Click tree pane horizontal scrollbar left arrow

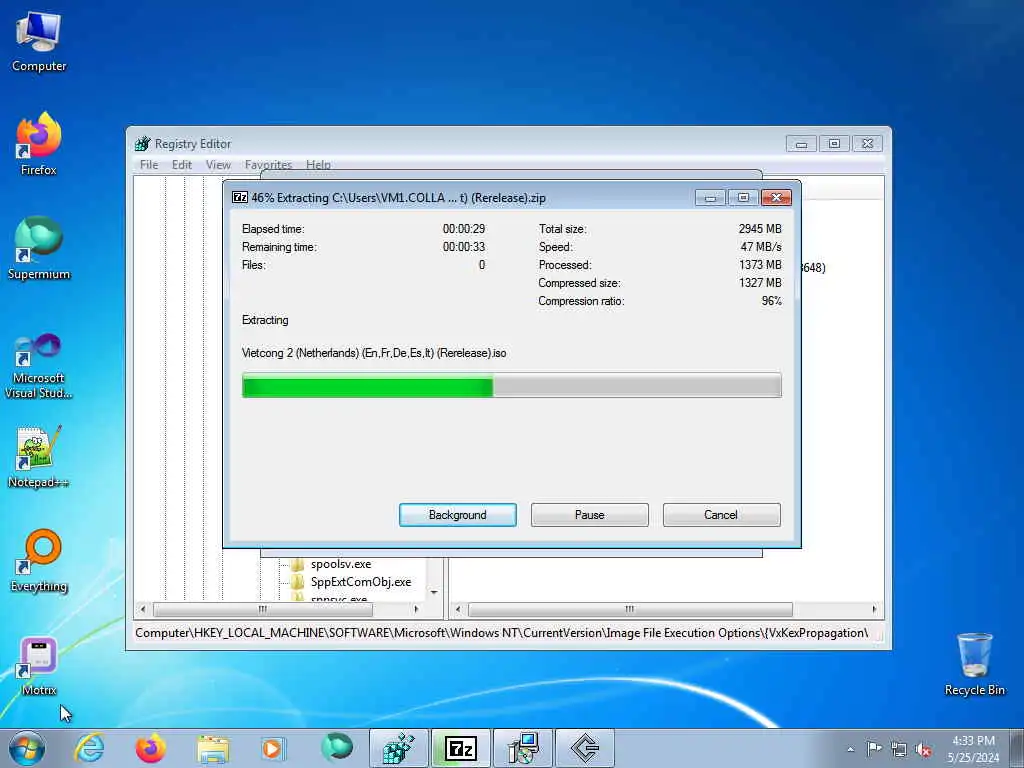[x=143, y=609]
